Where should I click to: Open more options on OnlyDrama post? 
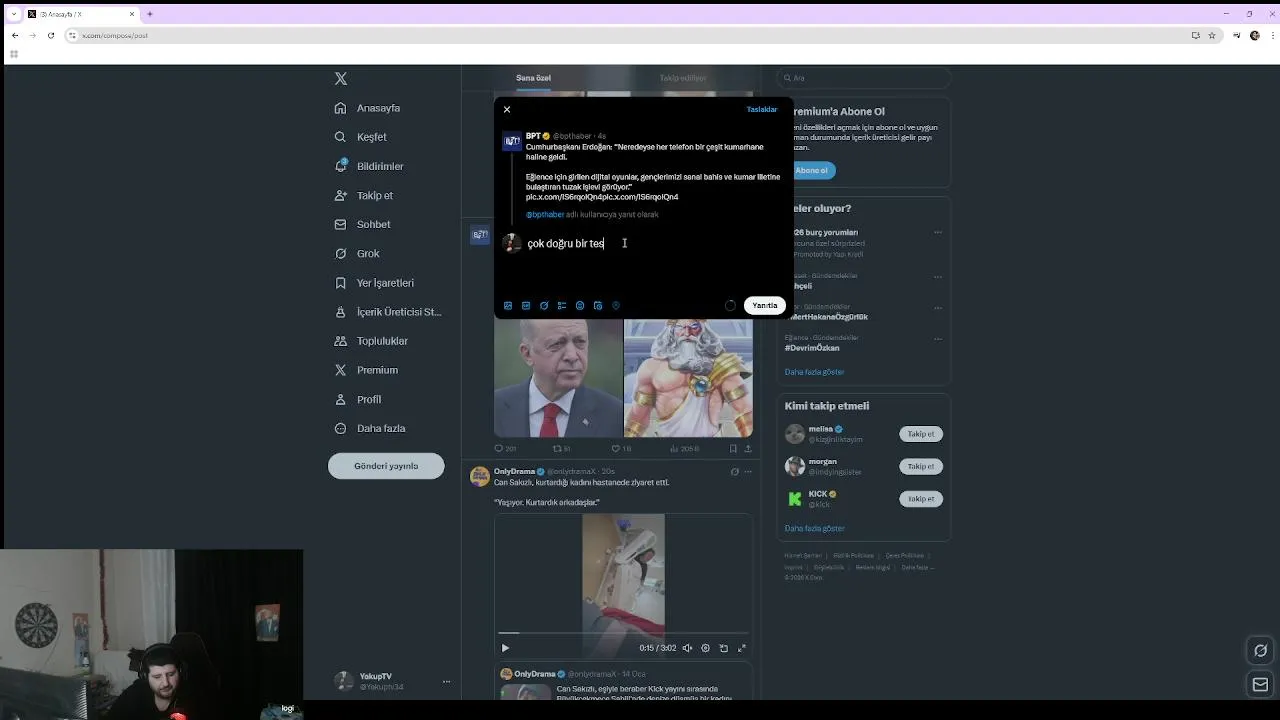coord(748,472)
